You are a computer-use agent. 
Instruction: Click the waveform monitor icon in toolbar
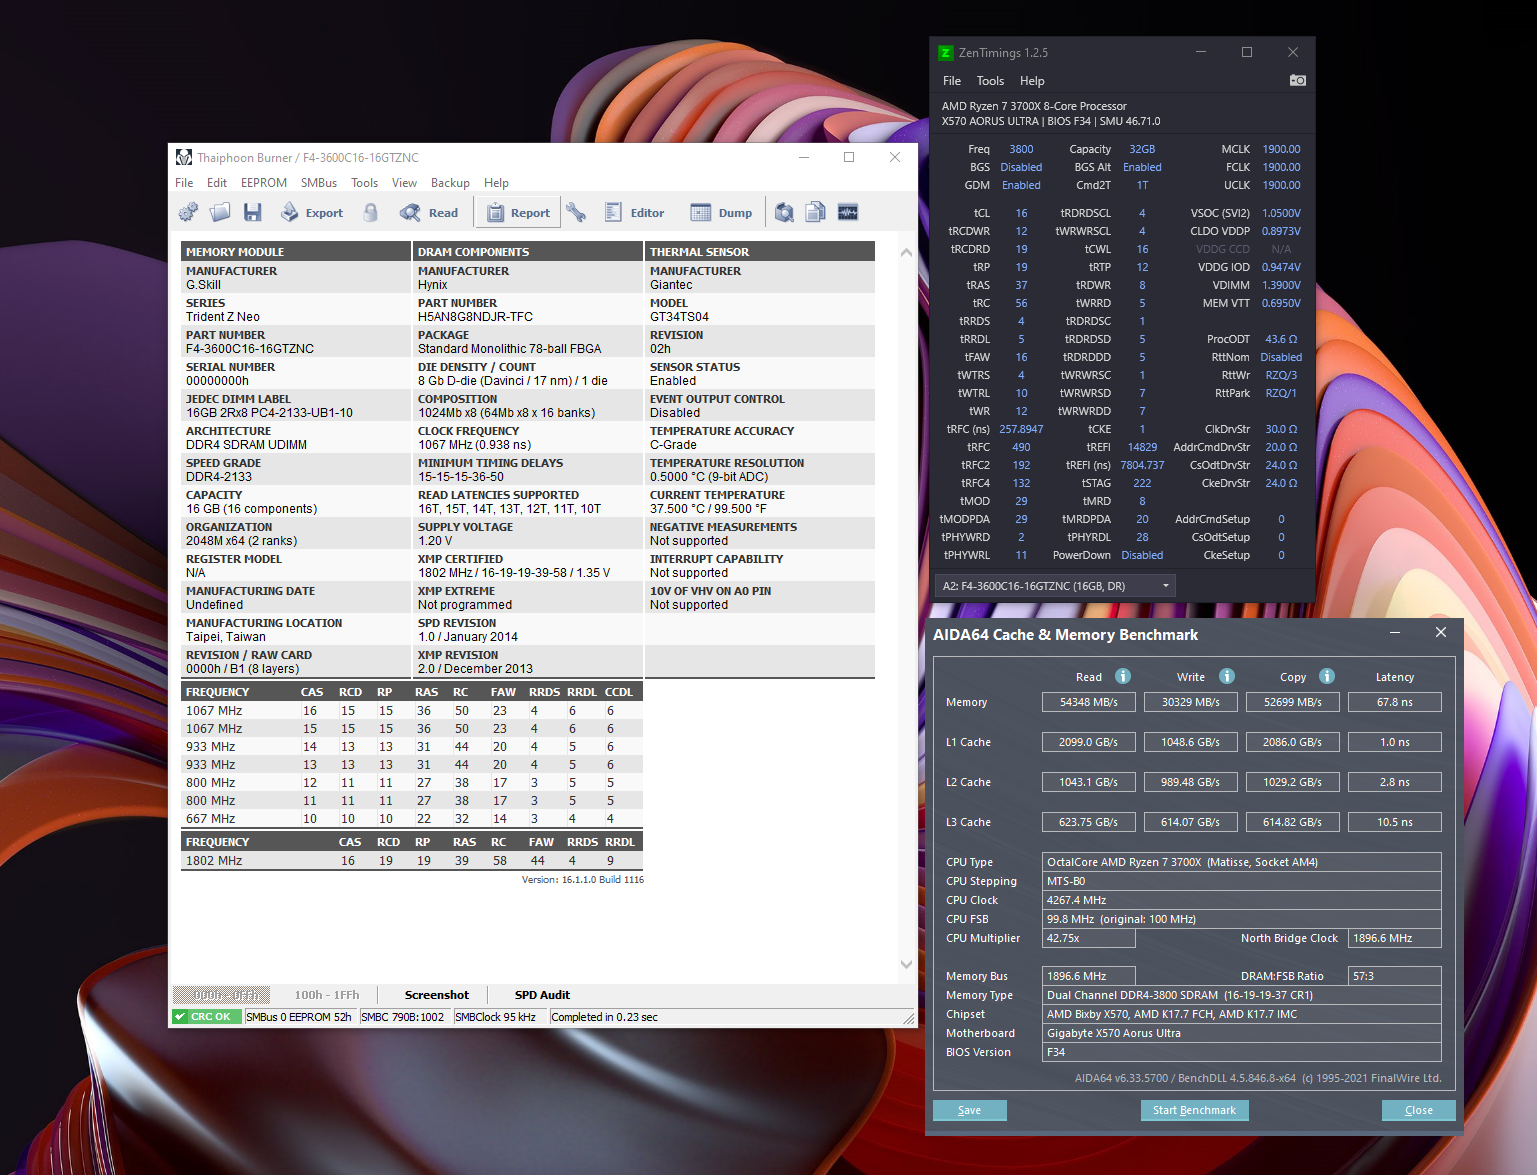848,212
